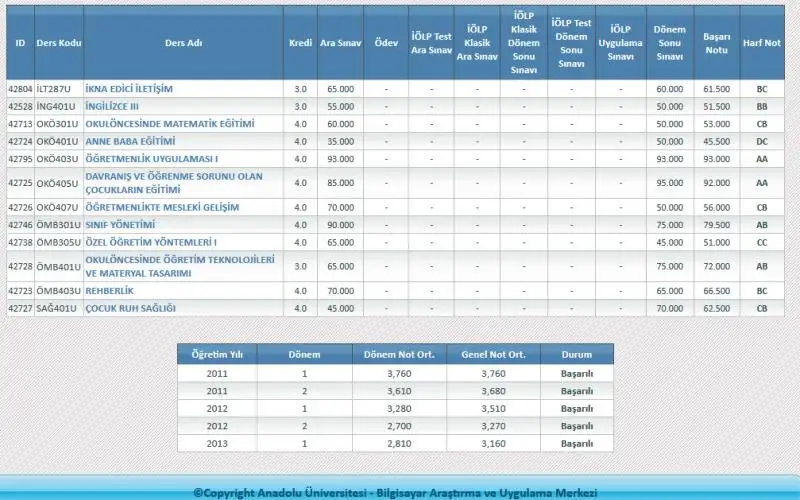The image size is (800, 500).
Task: Open the SINIF YÖNETİMİ course
Action: click(120, 225)
